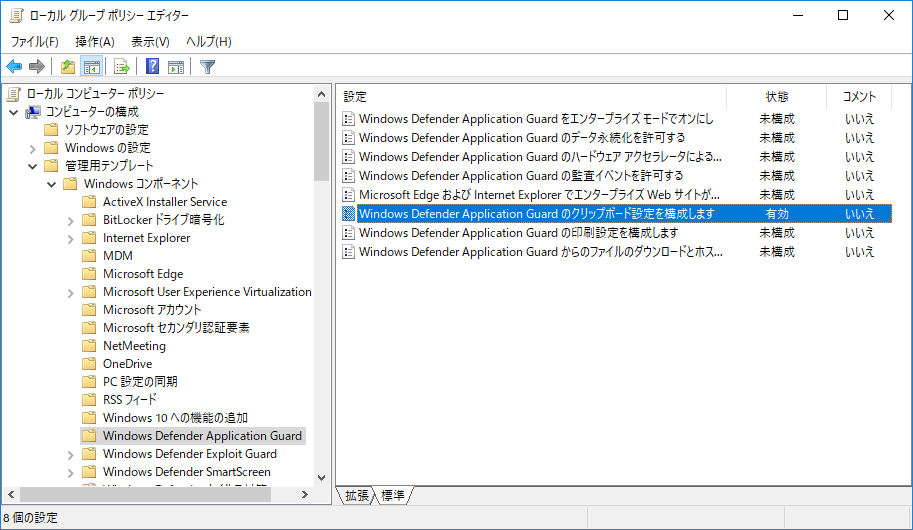Click the ActiveX Installer Service folder icon
The width and height of the screenshot is (913, 530).
click(89, 202)
